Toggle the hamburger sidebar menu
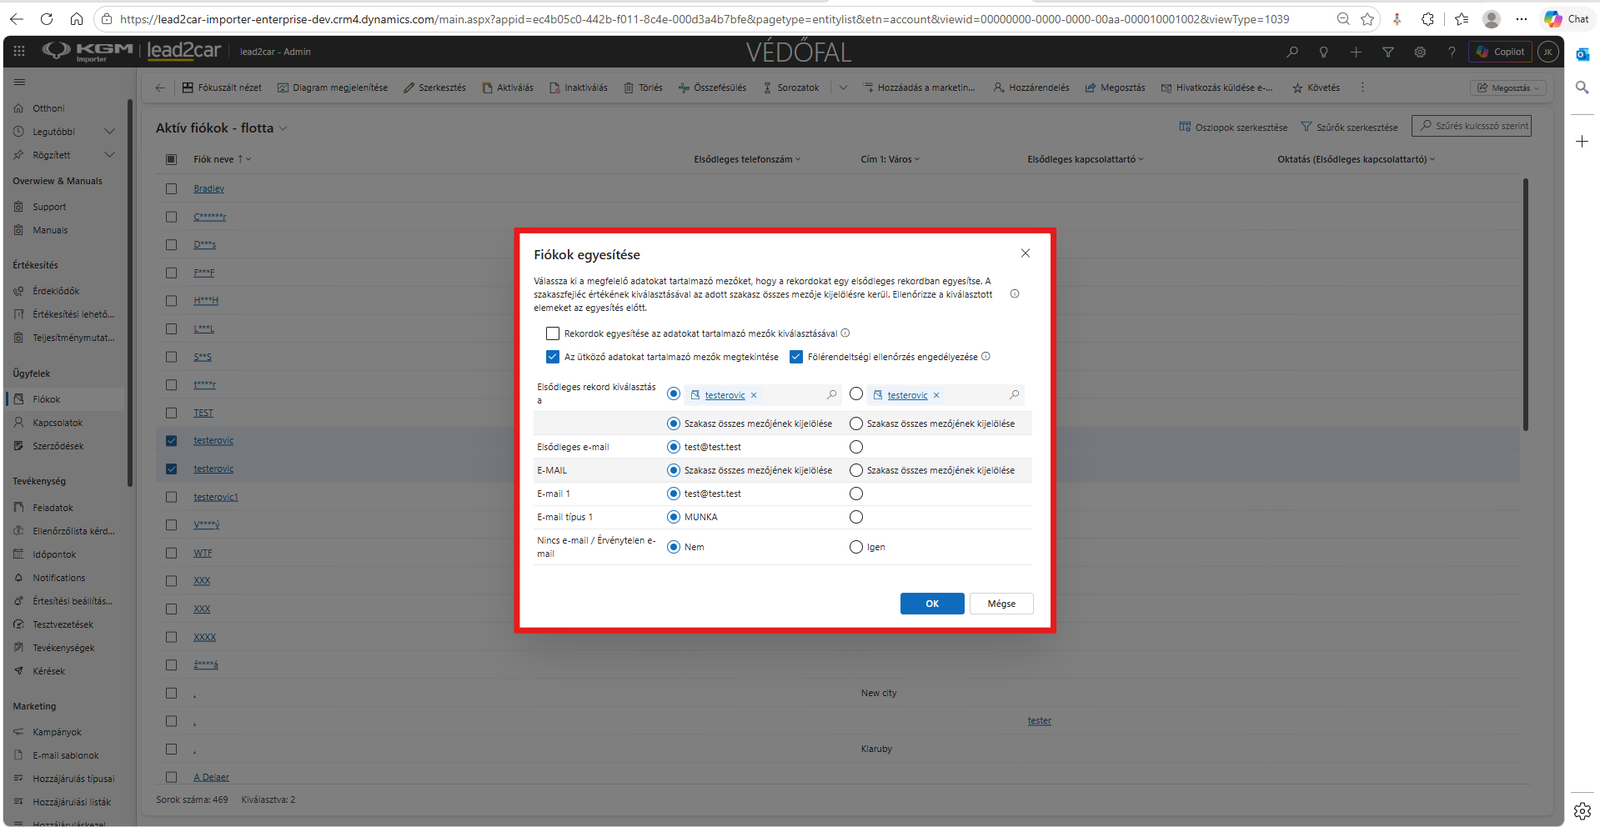The height and width of the screenshot is (827, 1600). coord(19,82)
